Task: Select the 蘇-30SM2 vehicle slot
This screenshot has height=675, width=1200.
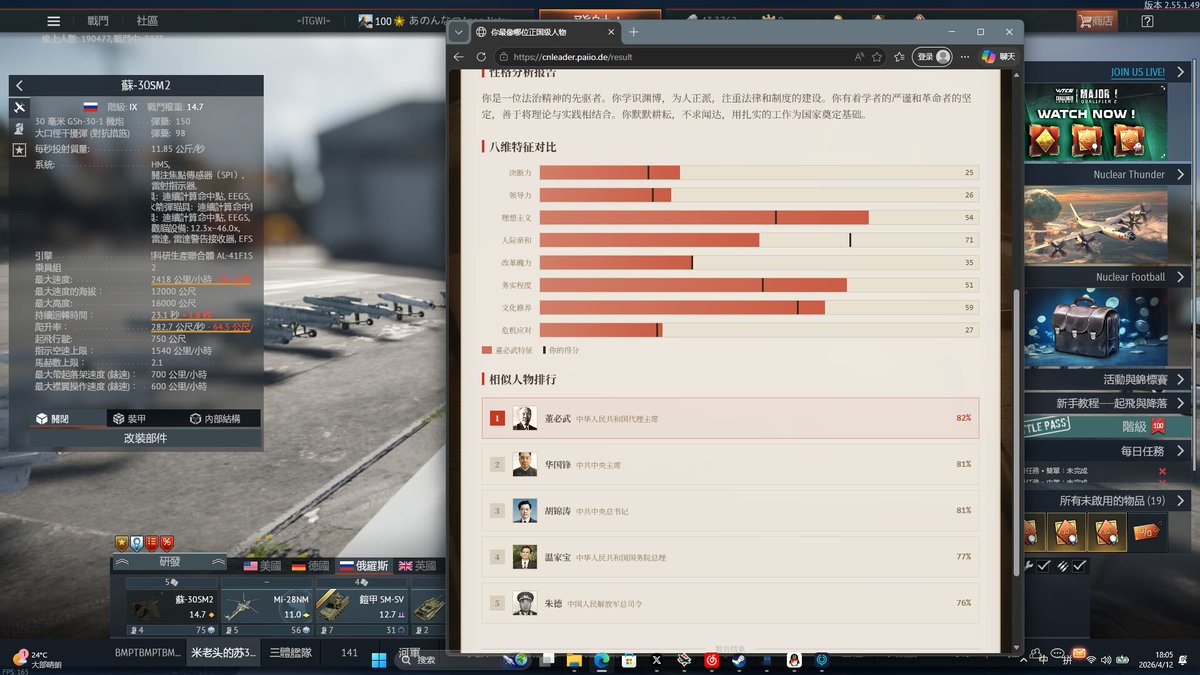Action: tap(172, 606)
